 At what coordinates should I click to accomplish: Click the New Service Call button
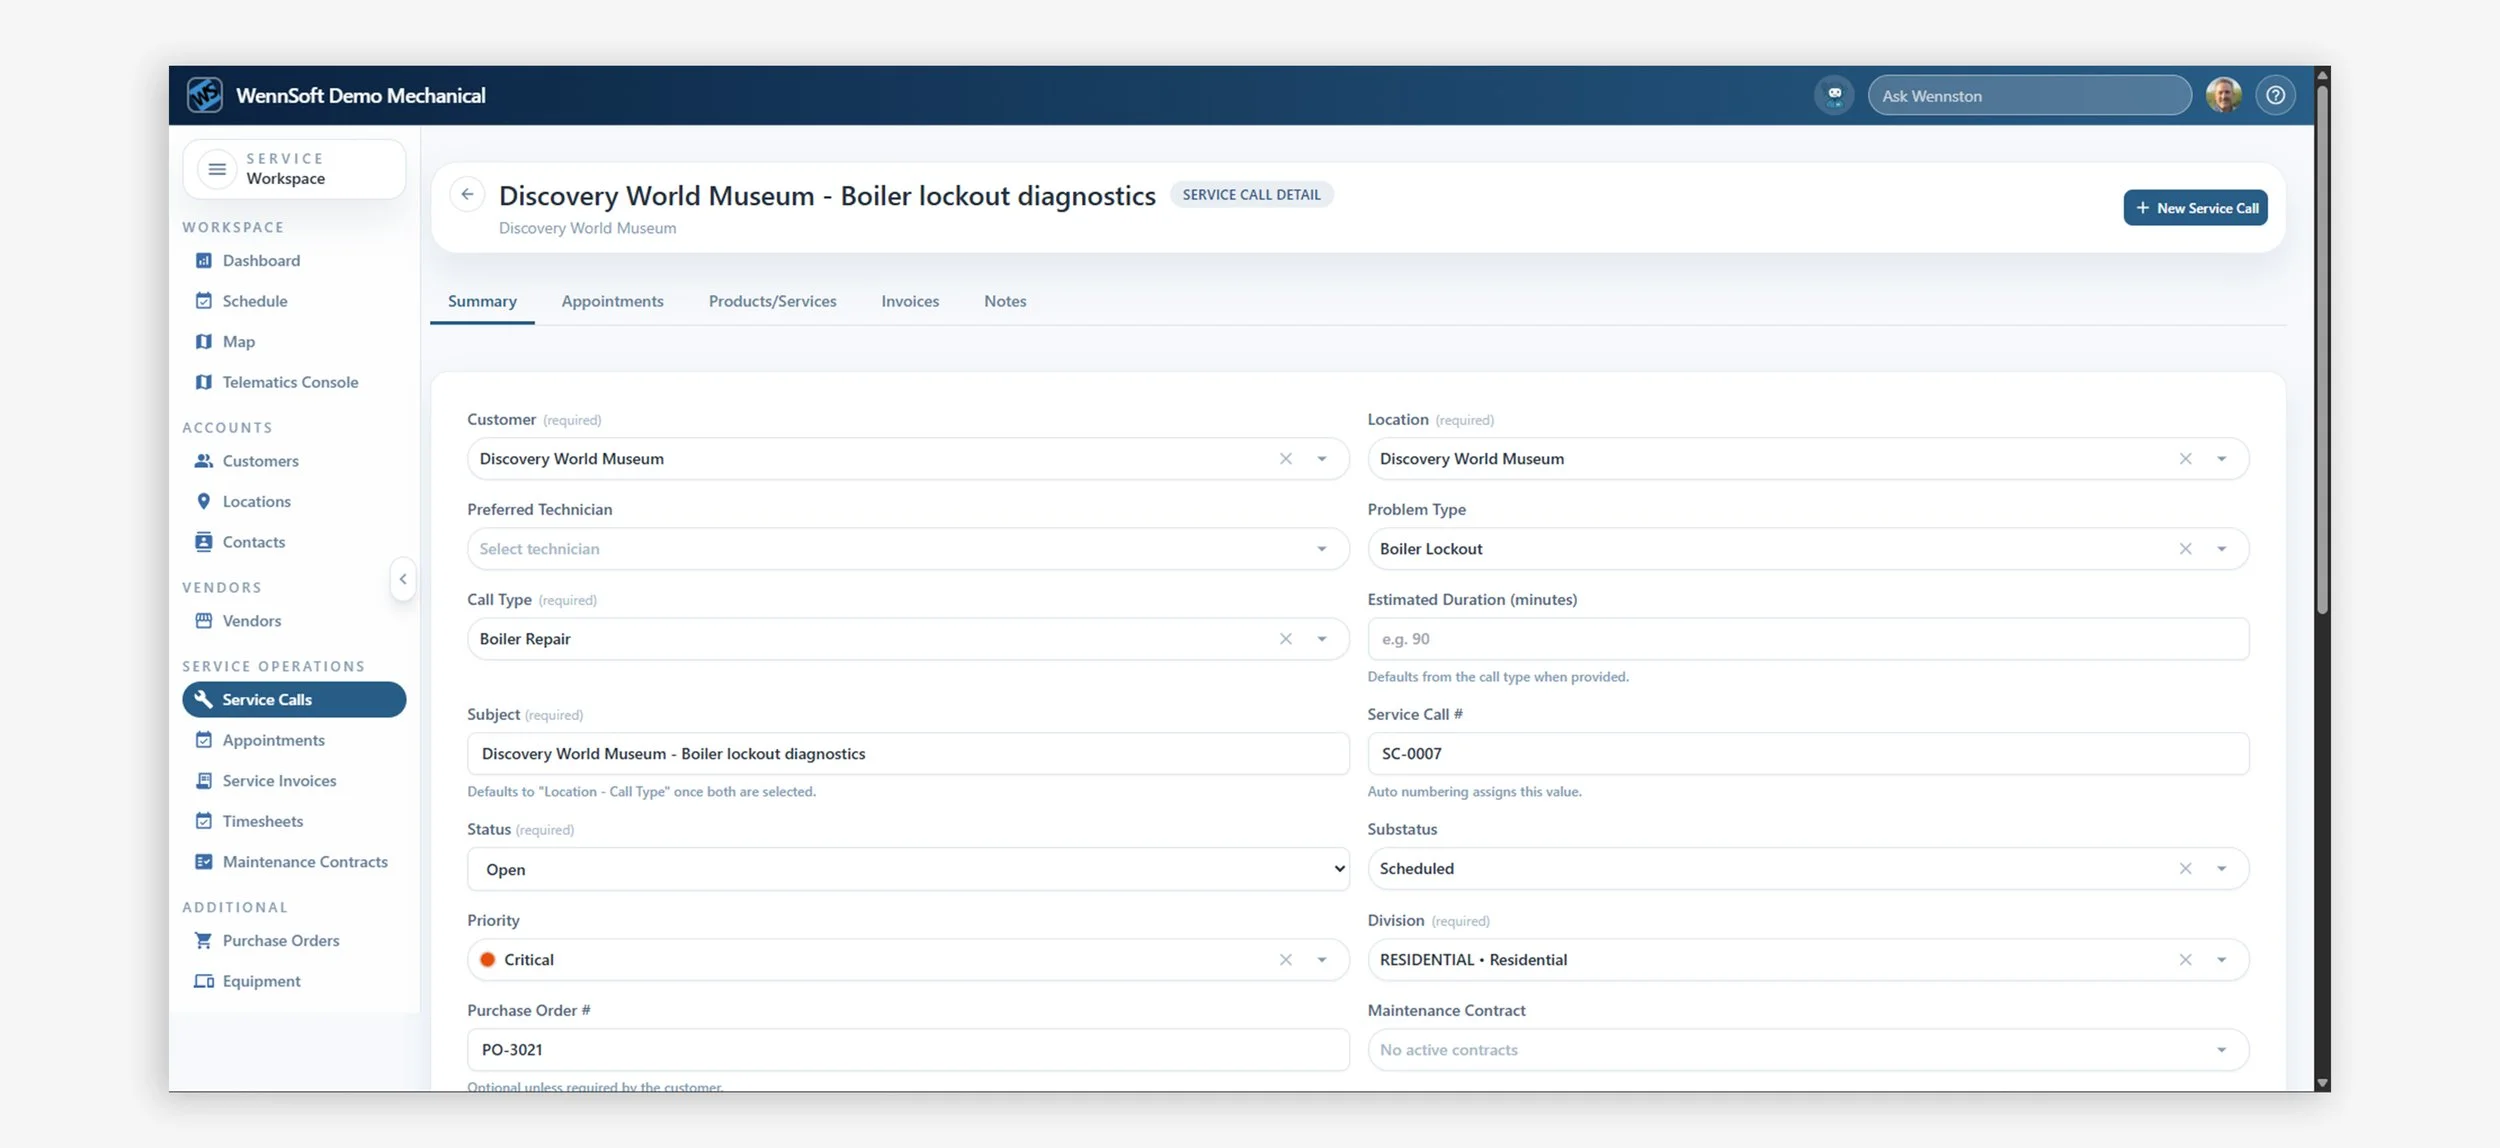tap(2195, 208)
